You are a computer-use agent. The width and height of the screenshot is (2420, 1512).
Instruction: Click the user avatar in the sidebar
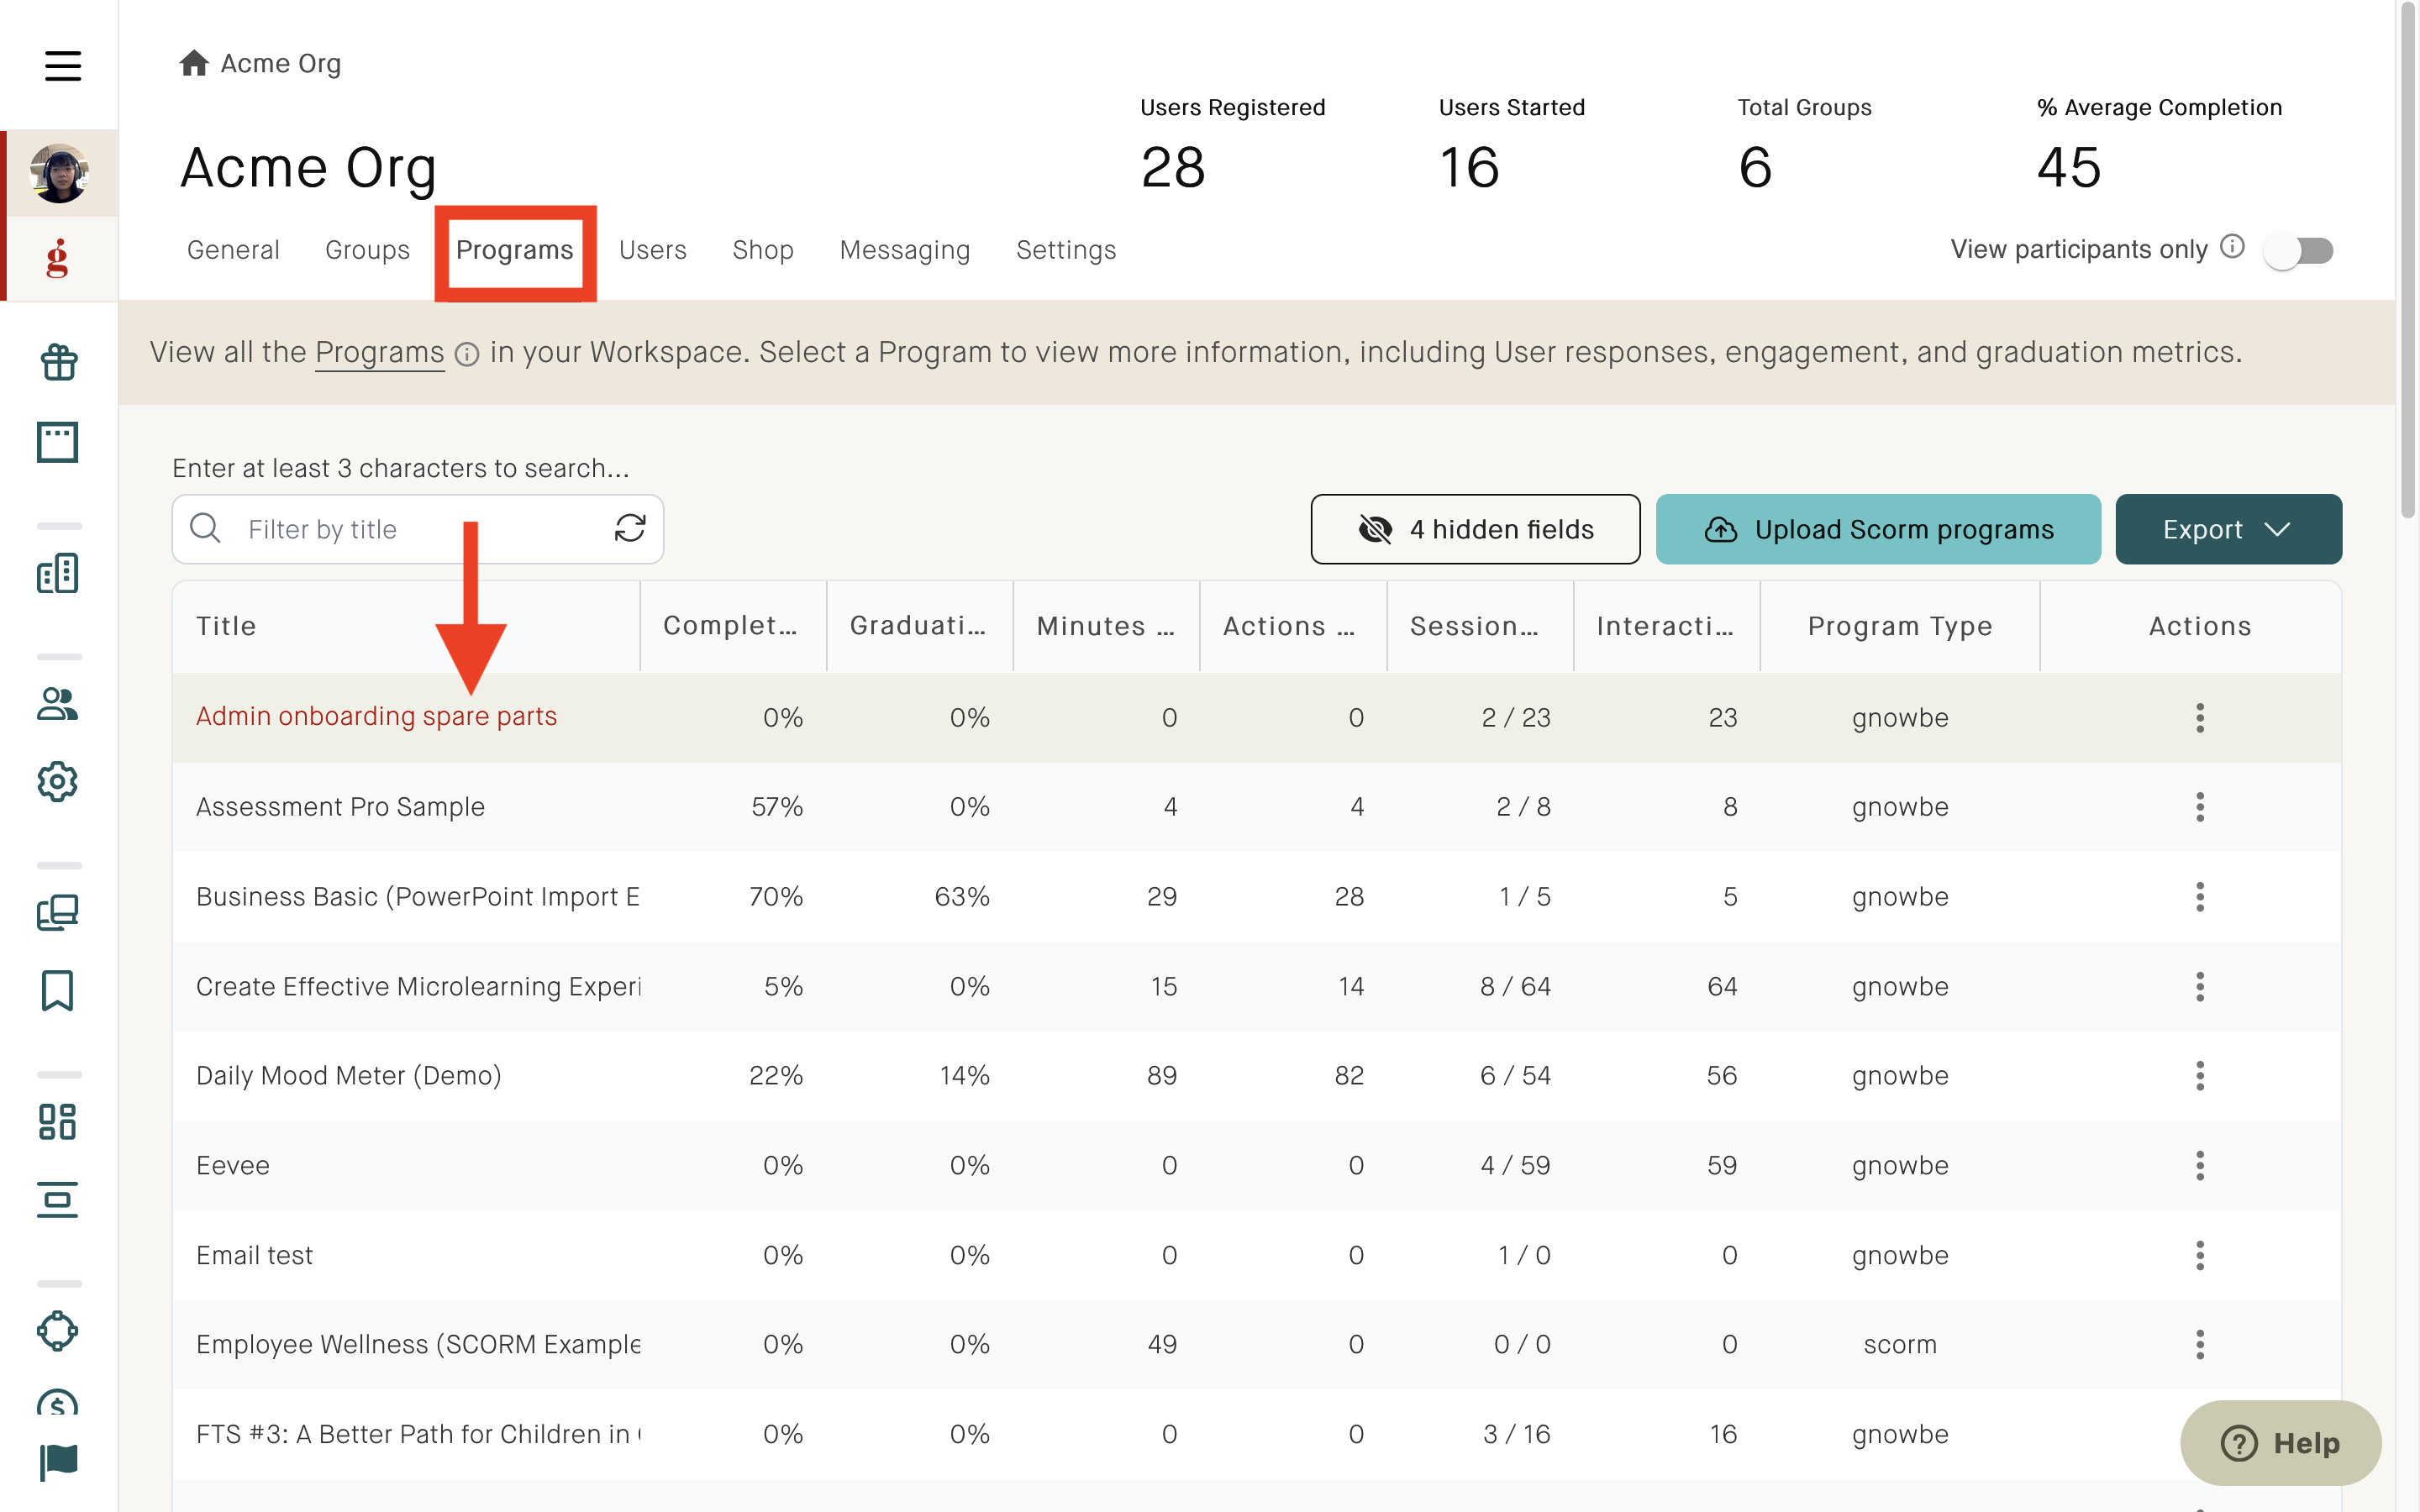59,173
